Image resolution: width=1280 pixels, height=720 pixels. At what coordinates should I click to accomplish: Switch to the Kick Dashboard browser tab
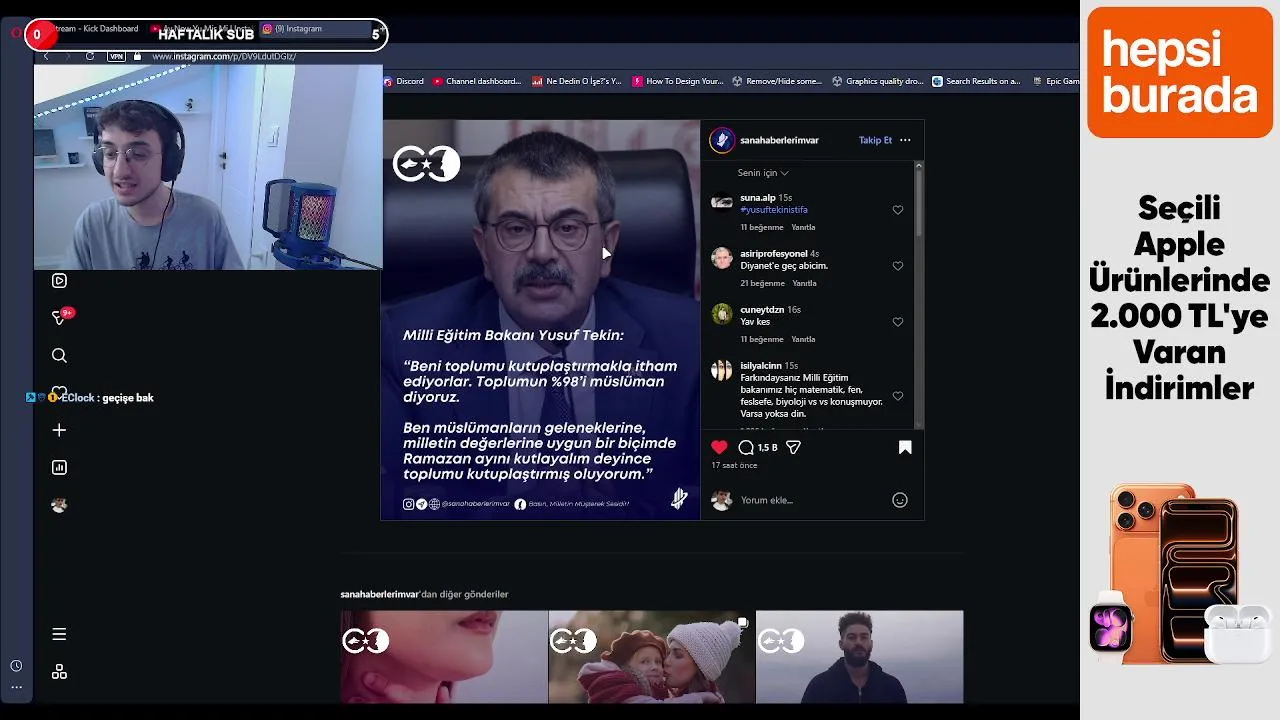point(95,29)
